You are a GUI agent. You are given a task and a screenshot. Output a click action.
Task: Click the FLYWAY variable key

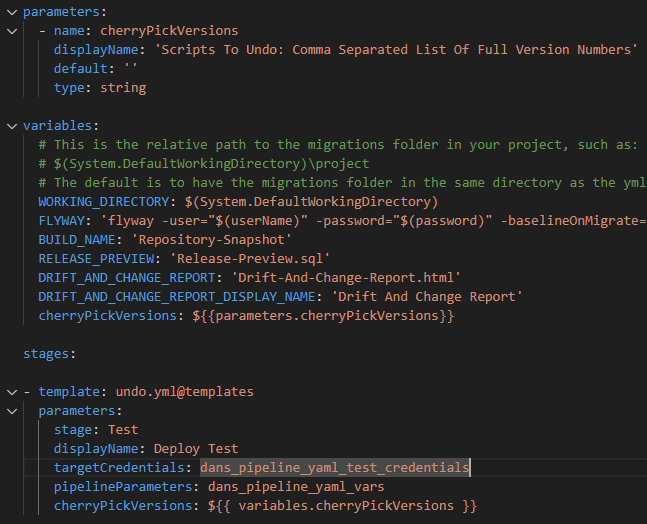61,220
